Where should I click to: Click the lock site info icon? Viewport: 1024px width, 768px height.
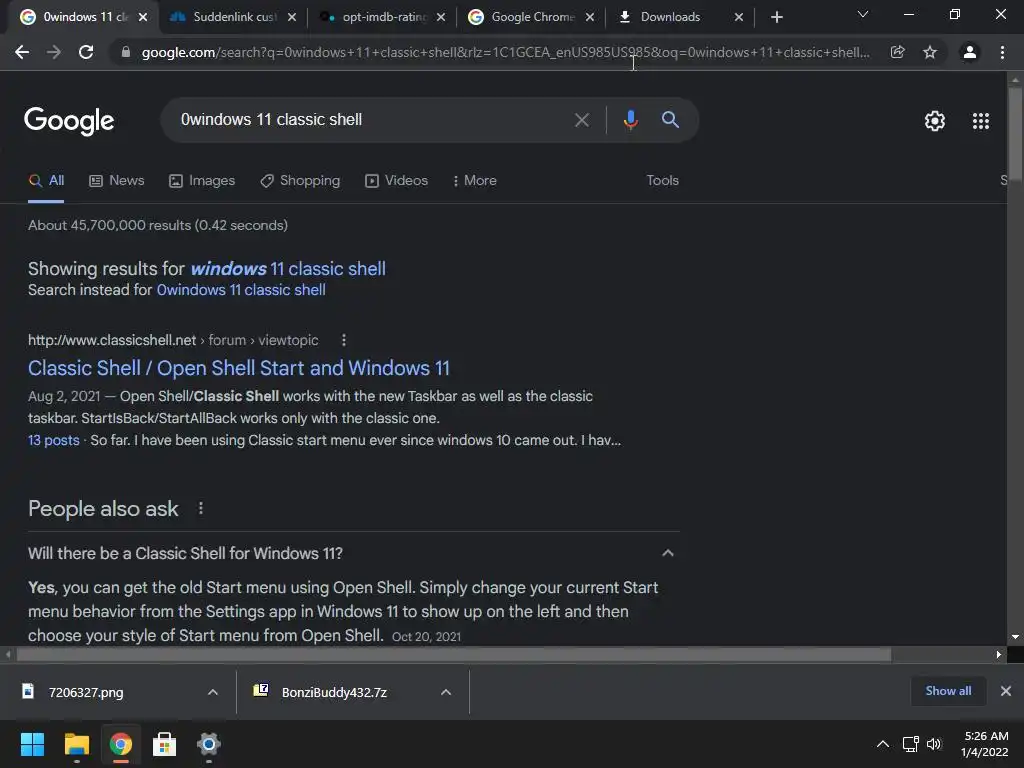(126, 52)
